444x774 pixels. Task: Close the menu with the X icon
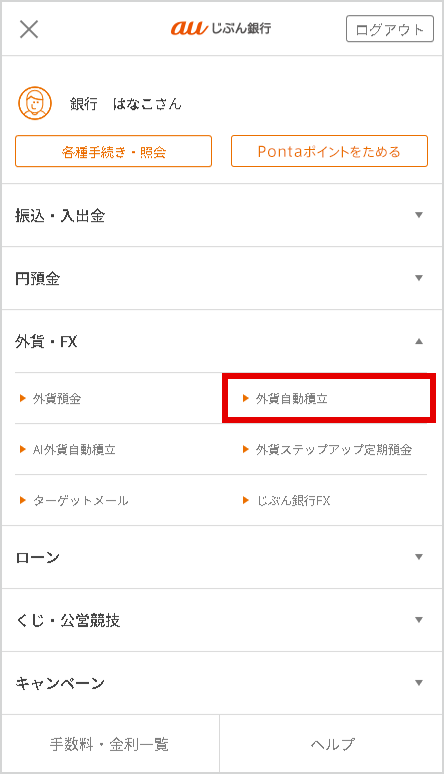click(29, 29)
